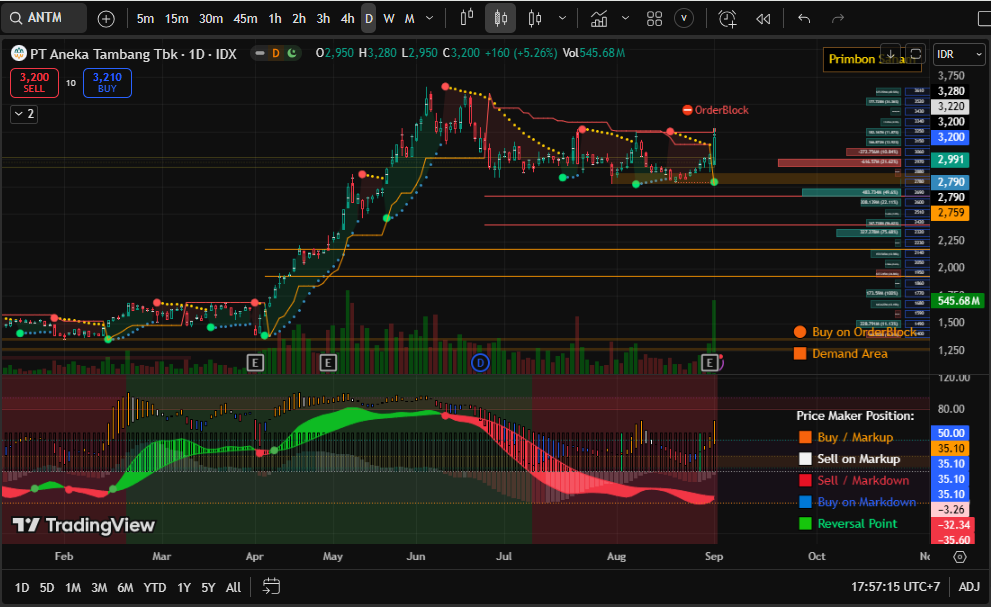Open the ANTM symbol search box
991x607 pixels.
[44, 18]
